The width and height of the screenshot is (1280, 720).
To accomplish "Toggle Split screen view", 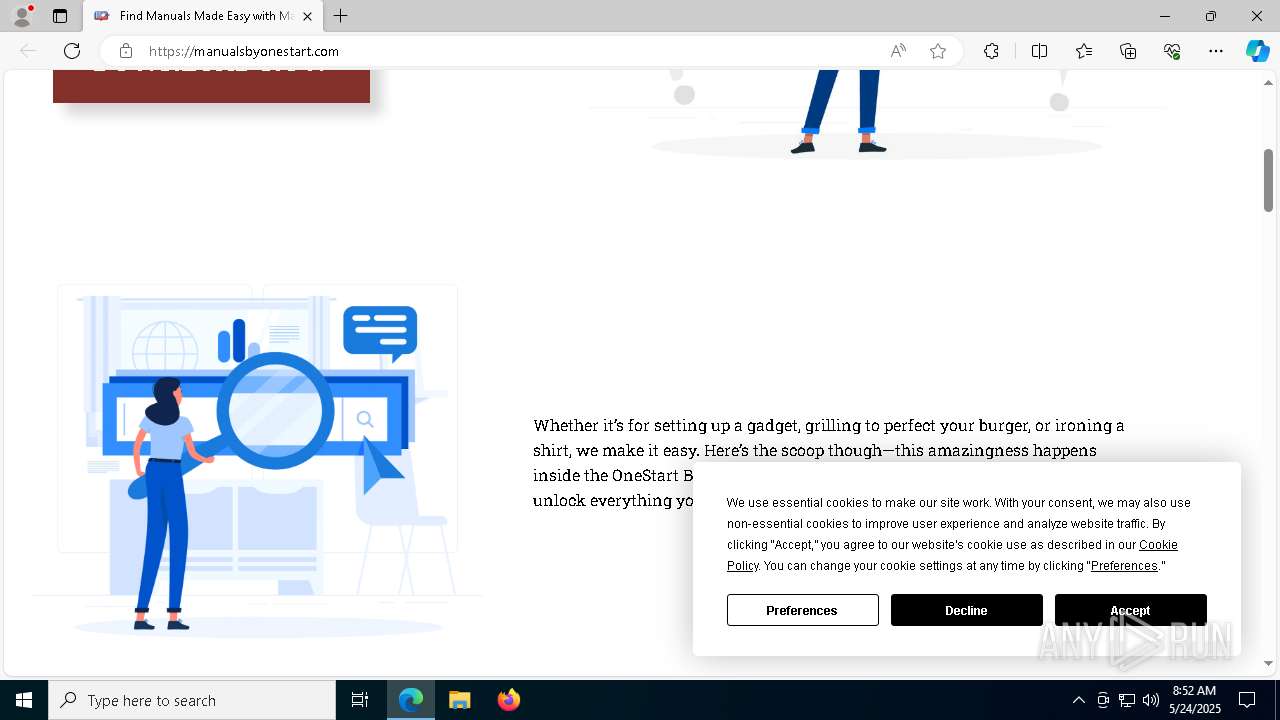I will [1039, 51].
